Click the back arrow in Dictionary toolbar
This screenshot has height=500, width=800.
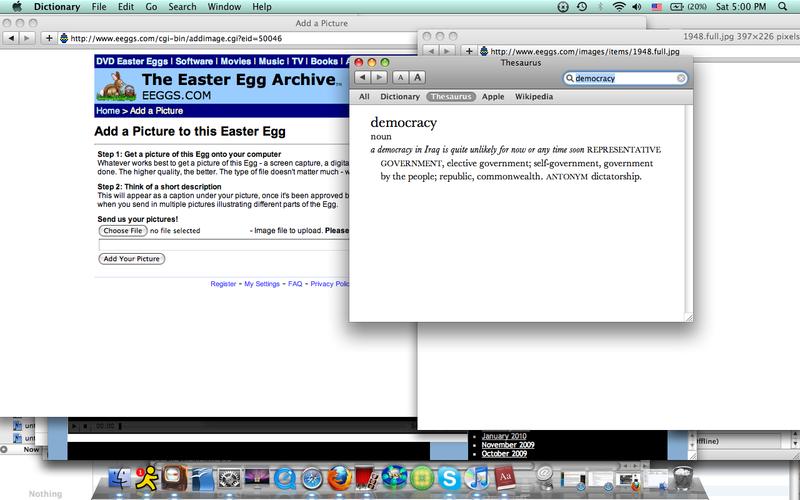tap(364, 77)
